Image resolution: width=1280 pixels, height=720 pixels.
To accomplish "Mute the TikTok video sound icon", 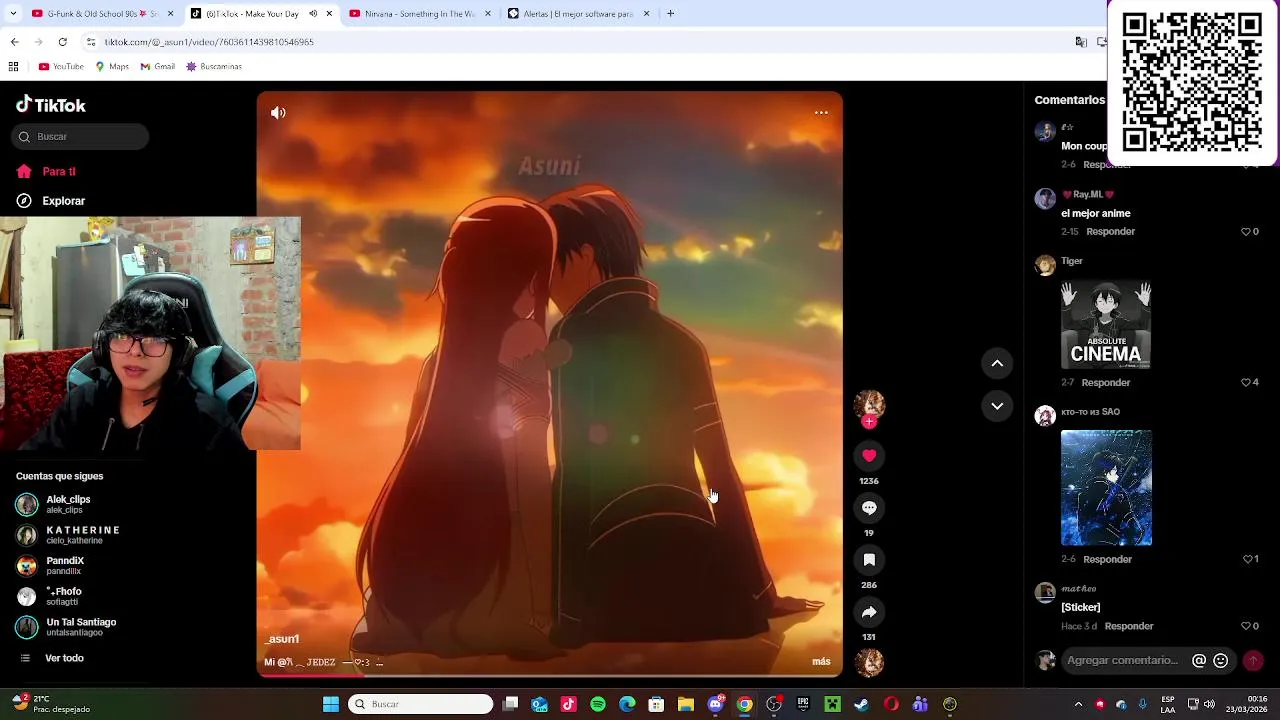I will 278,113.
